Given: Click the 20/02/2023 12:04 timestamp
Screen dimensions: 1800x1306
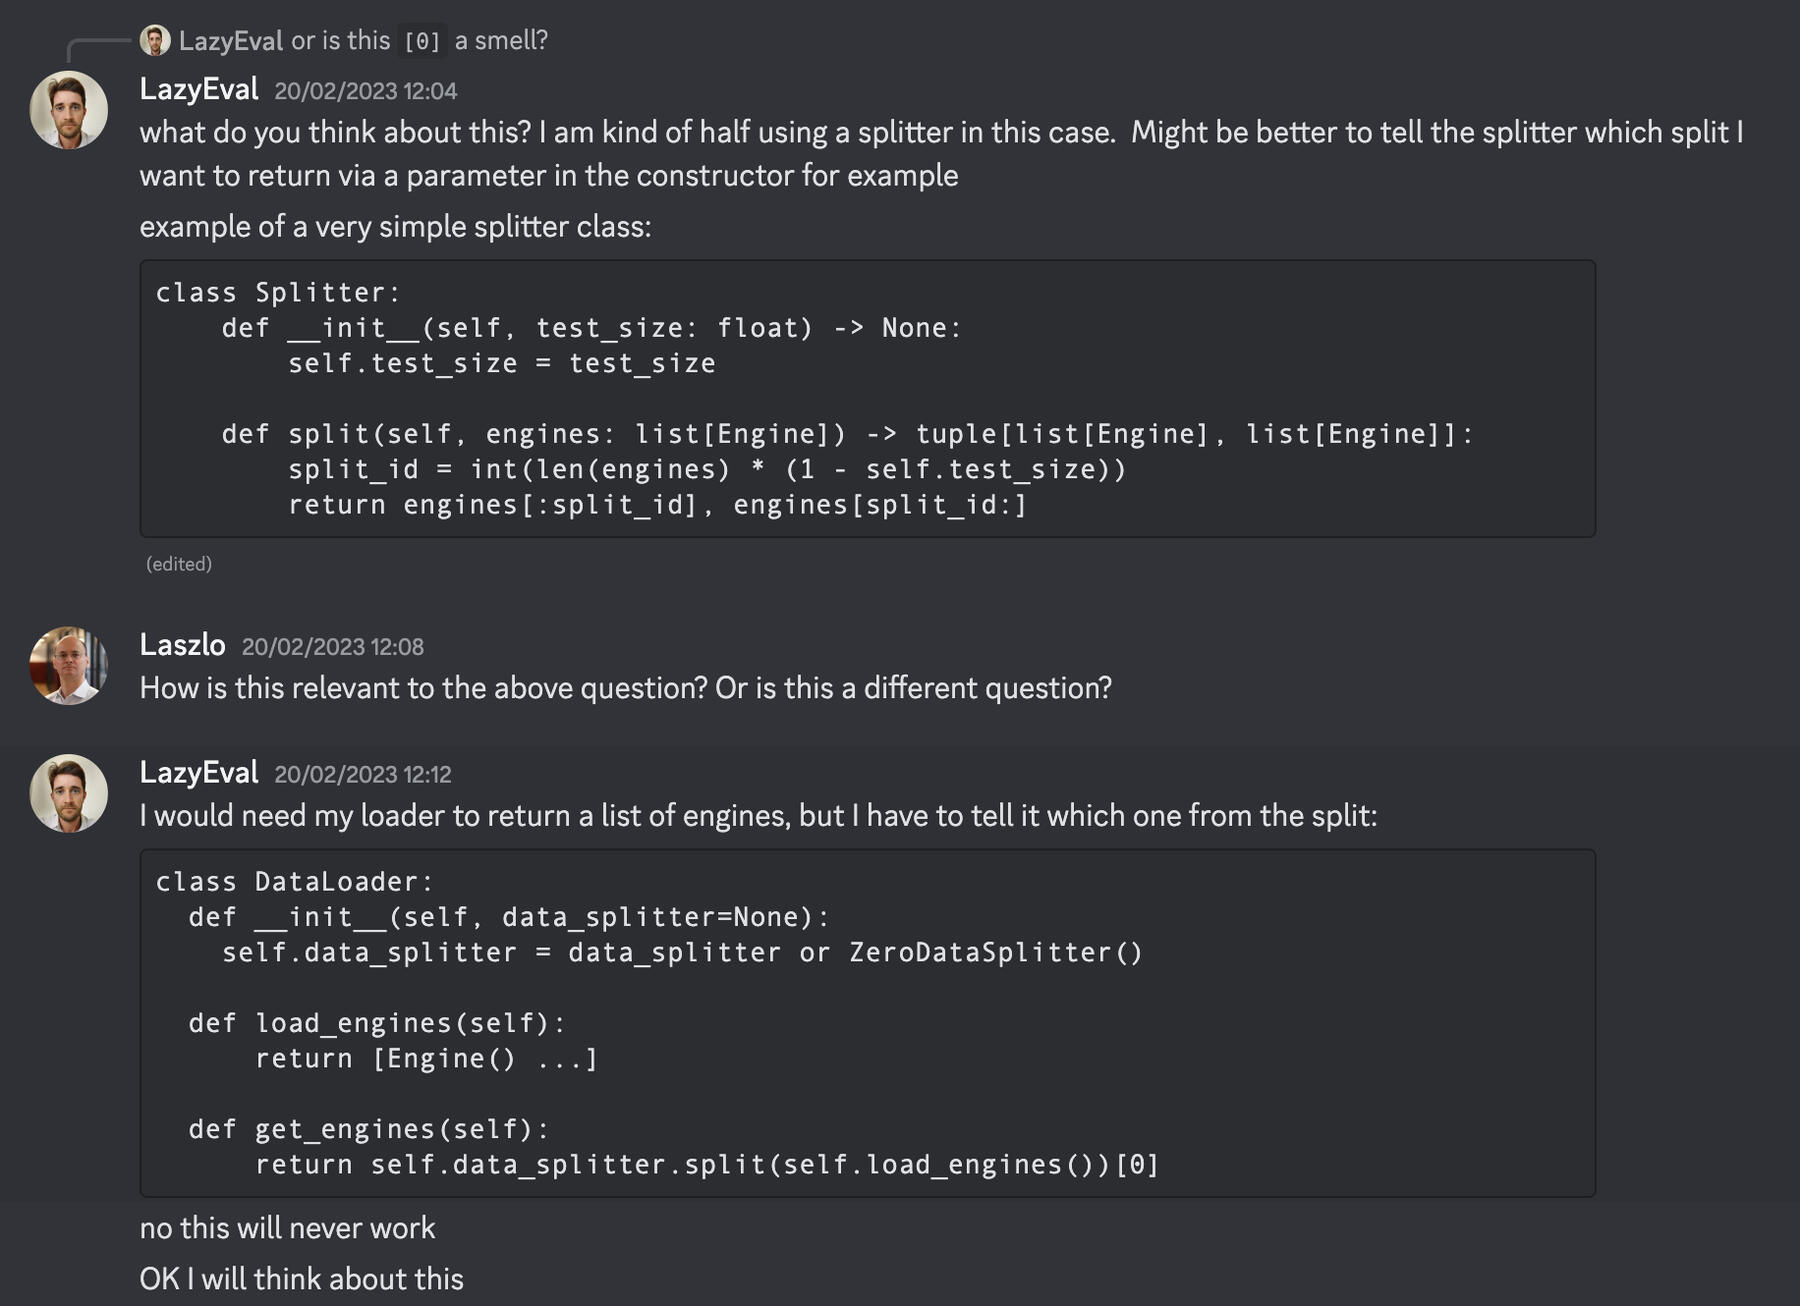Looking at the screenshot, I should [365, 91].
